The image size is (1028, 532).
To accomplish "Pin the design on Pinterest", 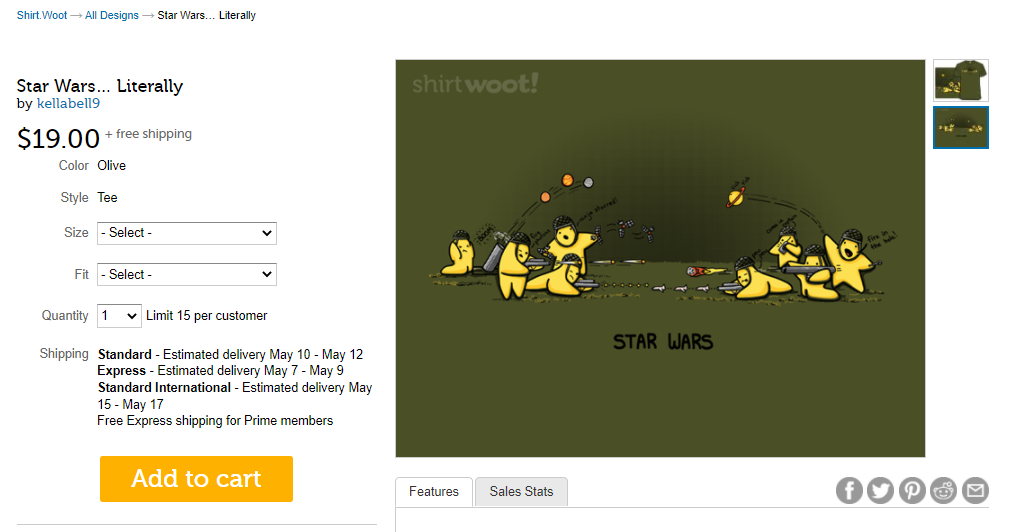I will (x=912, y=490).
